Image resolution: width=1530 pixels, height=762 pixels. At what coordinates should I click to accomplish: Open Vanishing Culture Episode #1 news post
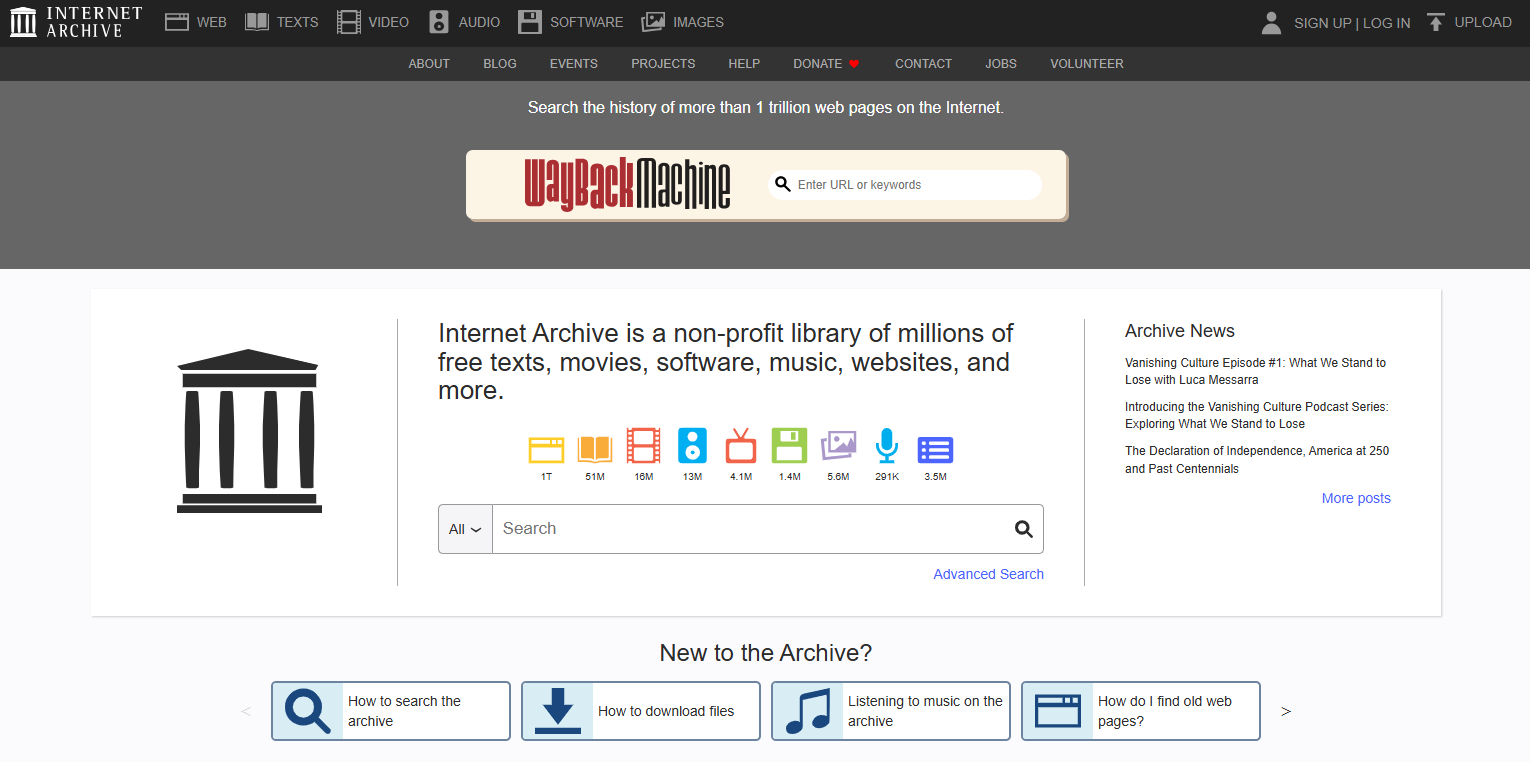1255,371
